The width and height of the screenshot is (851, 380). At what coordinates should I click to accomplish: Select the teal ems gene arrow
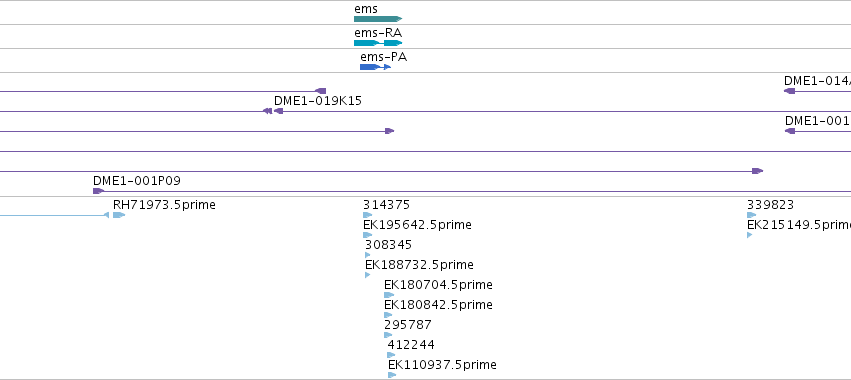tap(378, 19)
